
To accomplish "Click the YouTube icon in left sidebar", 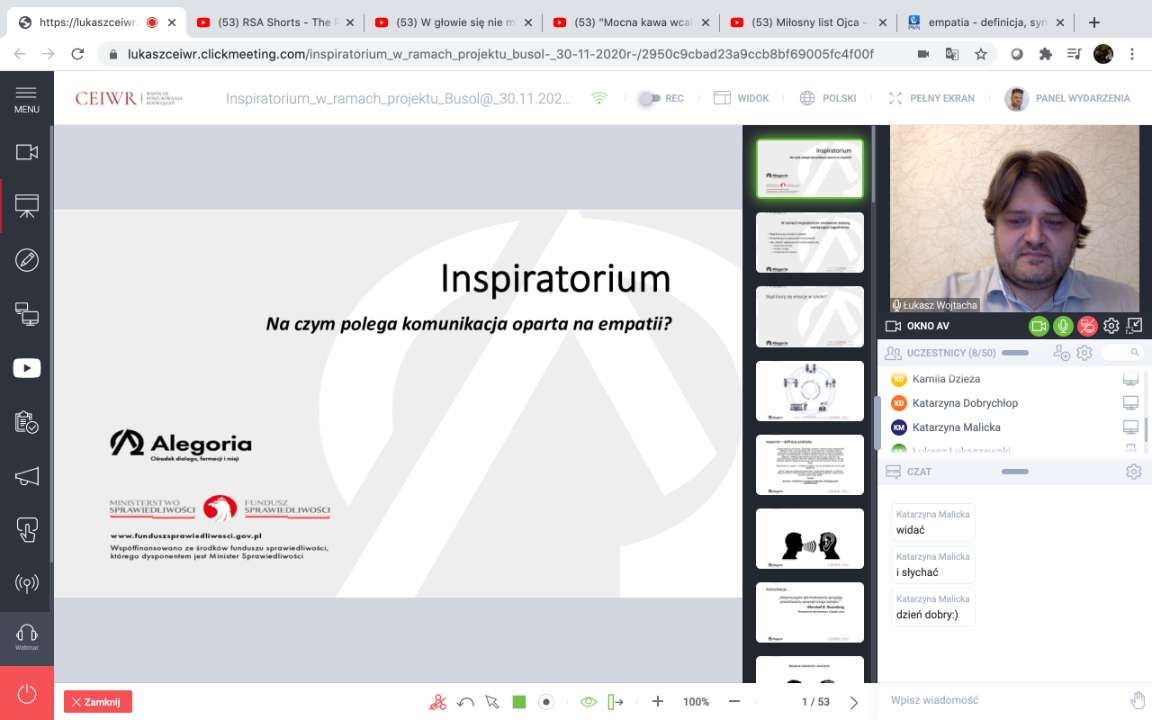I will click(27, 368).
